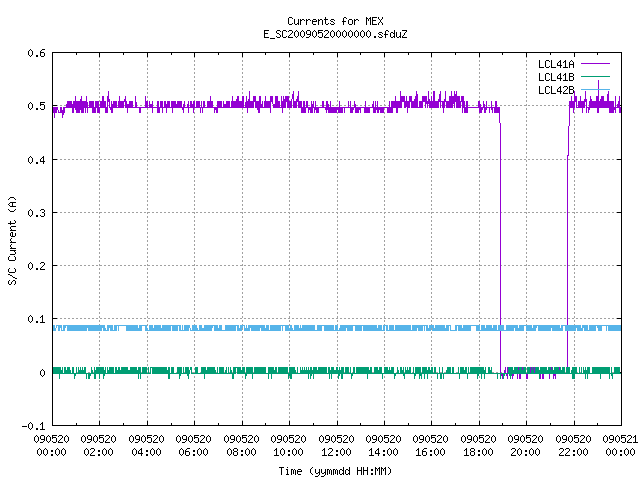Click the 0.3 y-axis tick value
The height and width of the screenshot is (480, 640).
37,213
